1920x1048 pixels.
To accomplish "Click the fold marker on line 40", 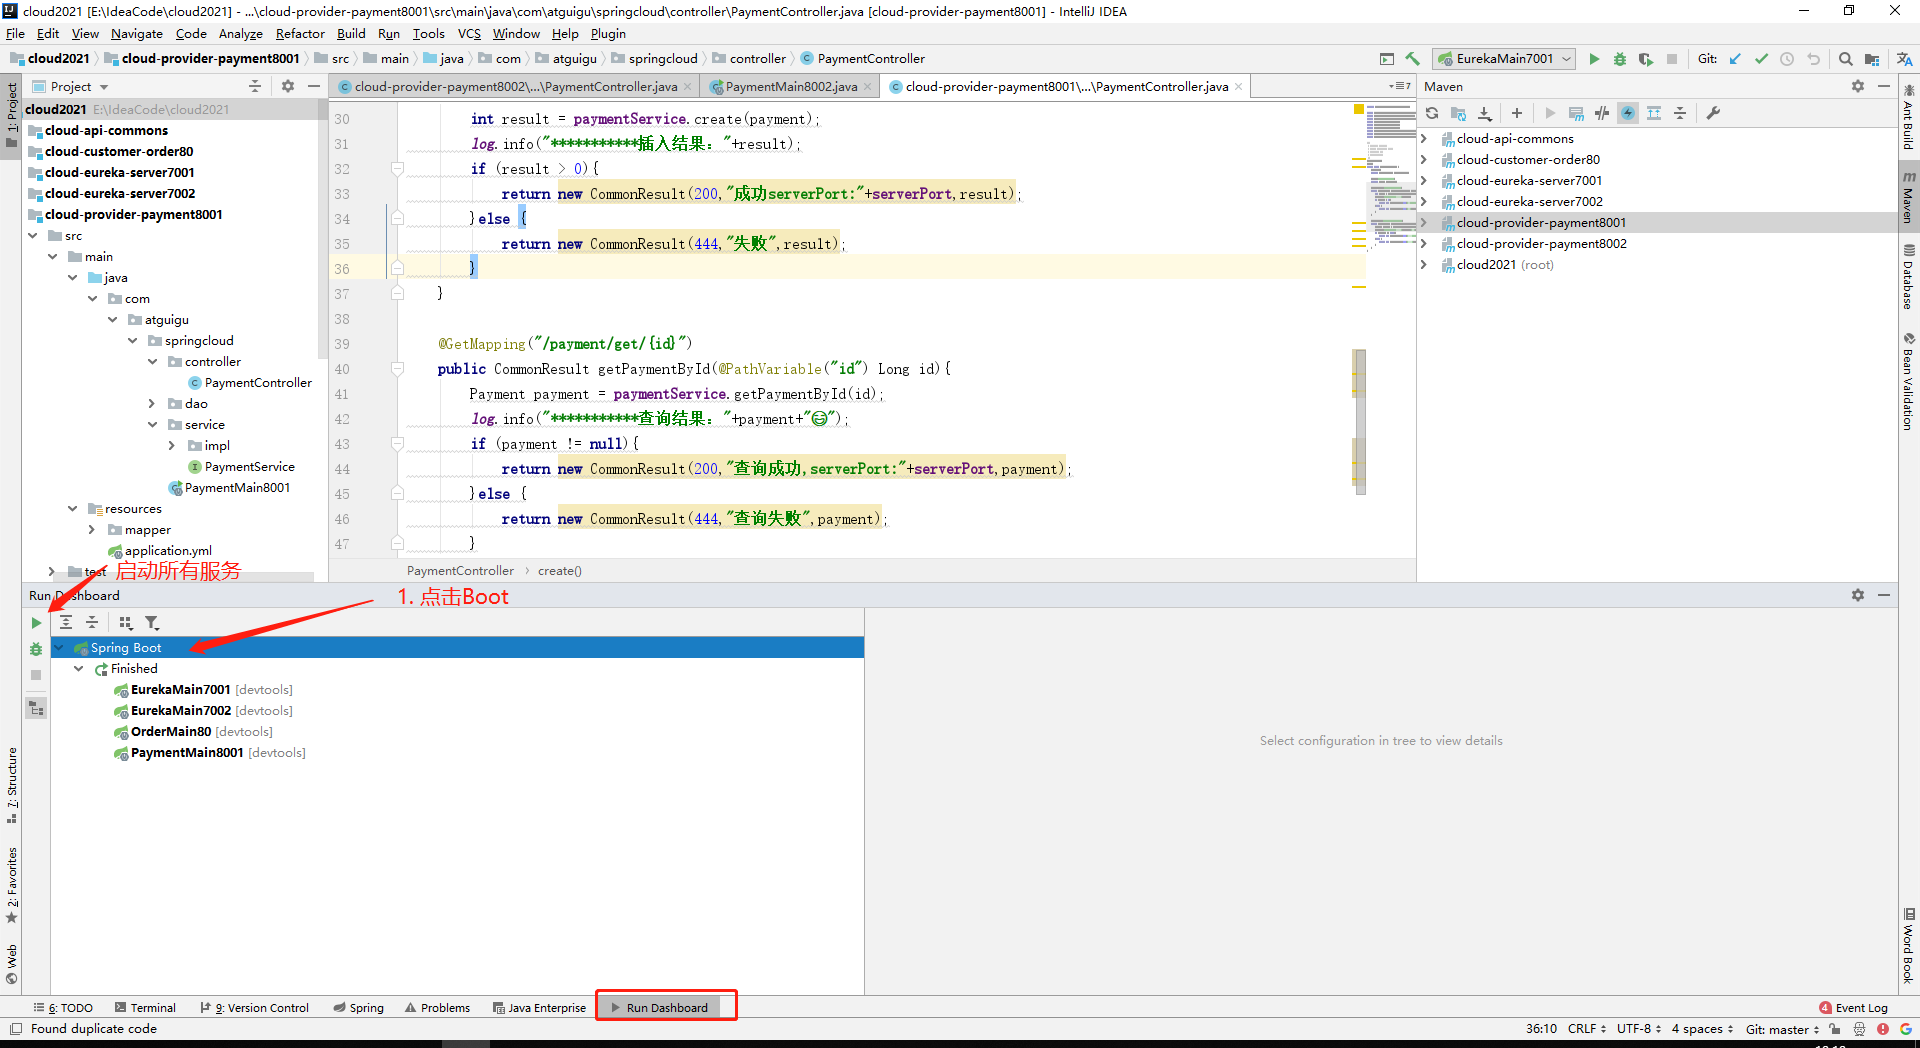I will click(x=397, y=369).
